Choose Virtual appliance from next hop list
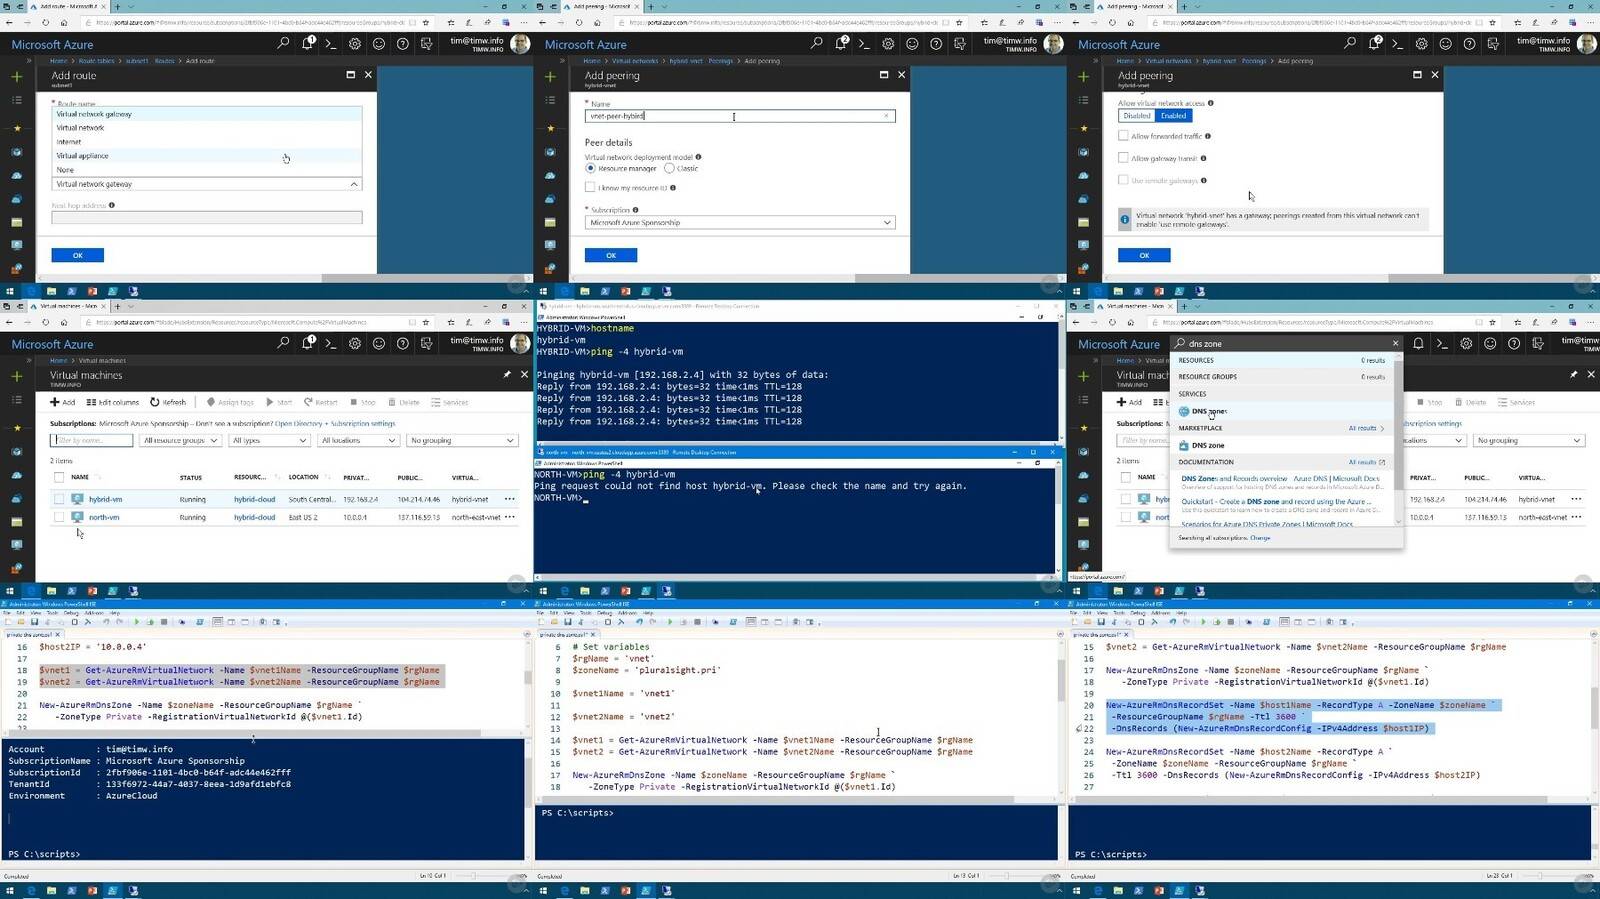The width and height of the screenshot is (1600, 899). [x=83, y=156]
